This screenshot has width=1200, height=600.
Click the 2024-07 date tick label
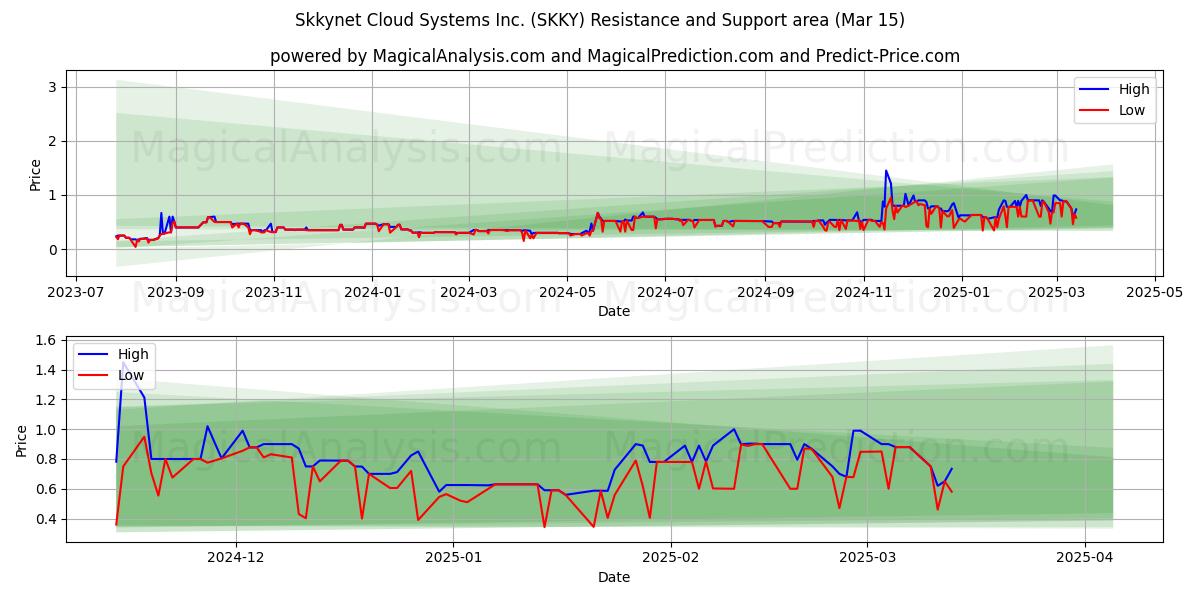[x=665, y=293]
